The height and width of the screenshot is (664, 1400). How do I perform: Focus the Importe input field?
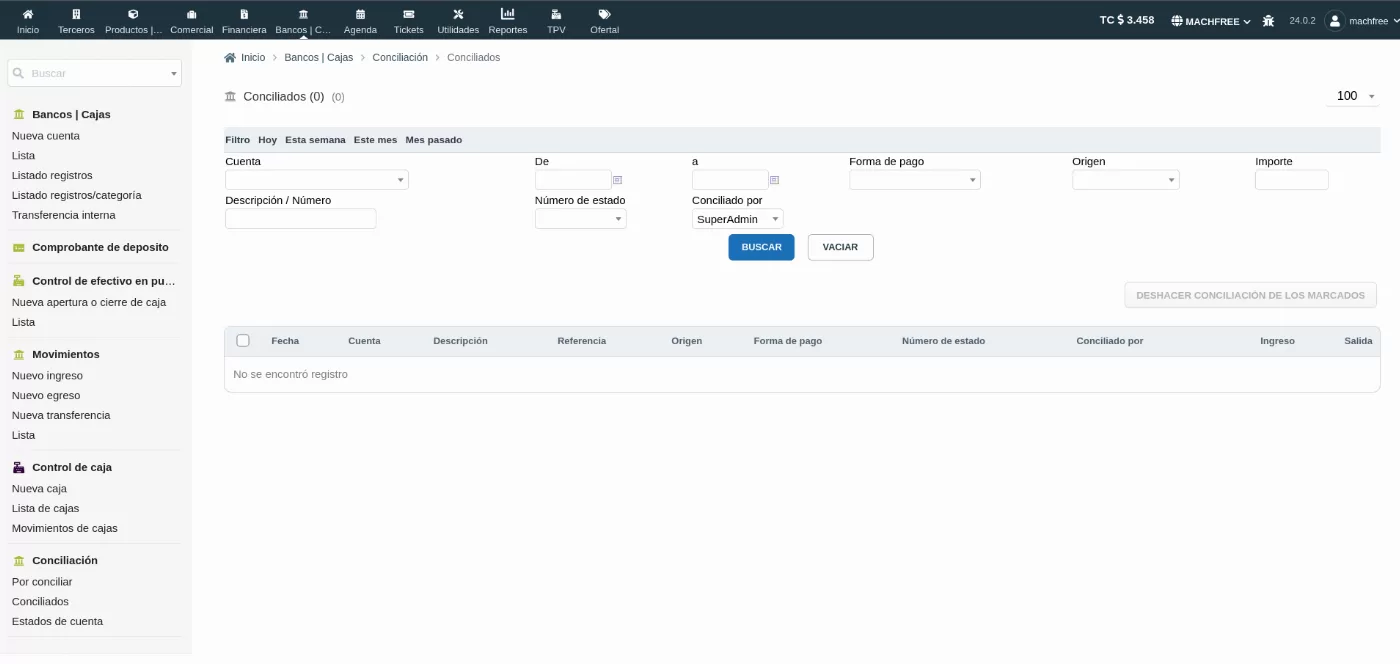[x=1292, y=180]
